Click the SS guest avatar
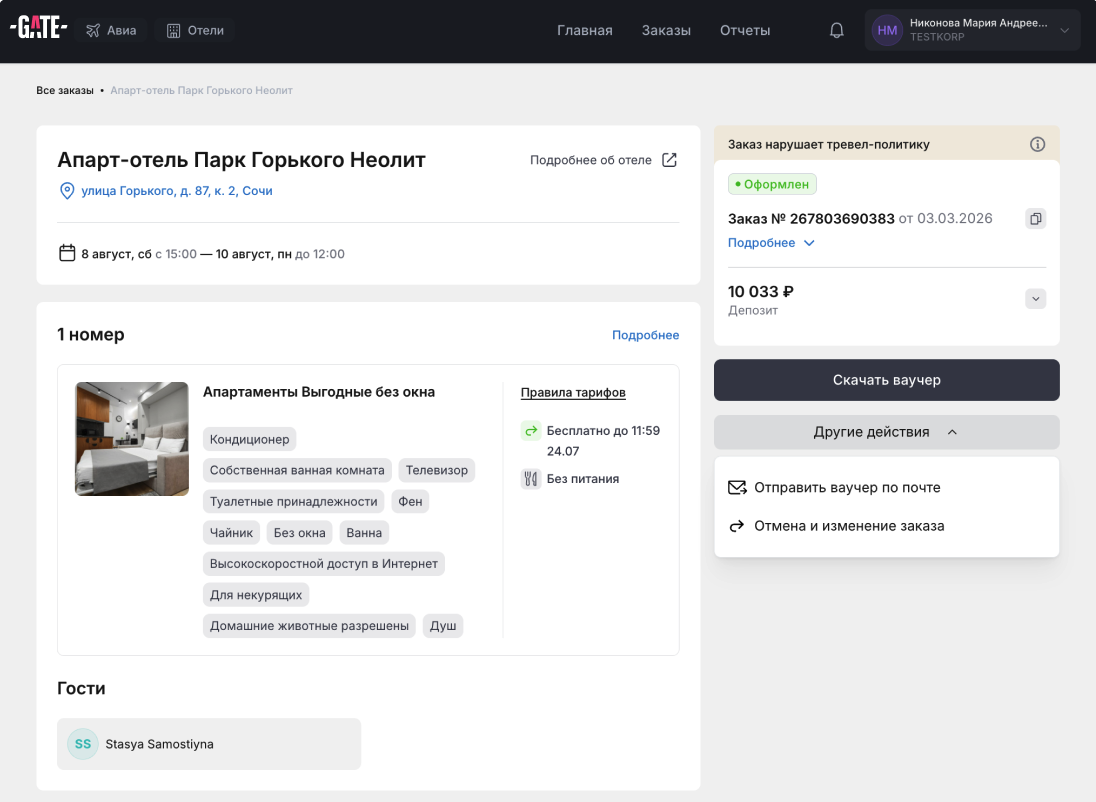The height and width of the screenshot is (802, 1096). tap(83, 744)
